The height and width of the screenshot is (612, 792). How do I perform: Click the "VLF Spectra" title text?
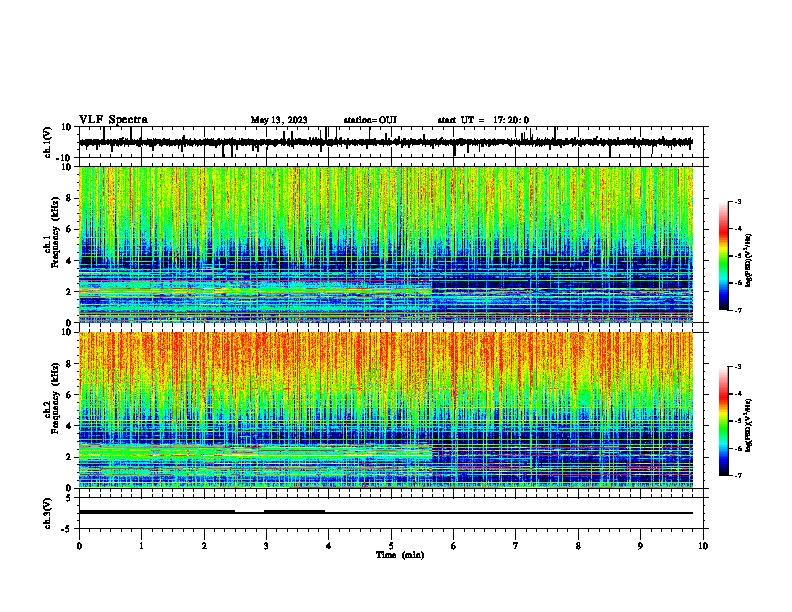tap(113, 120)
